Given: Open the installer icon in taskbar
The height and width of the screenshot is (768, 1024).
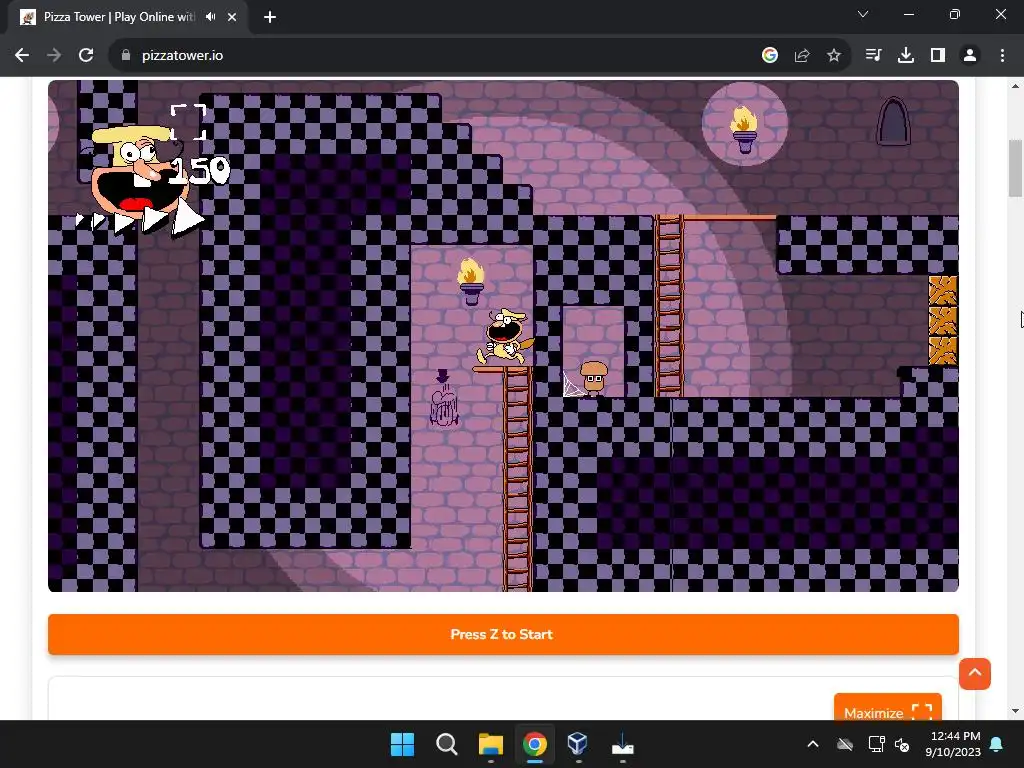Looking at the screenshot, I should (622, 744).
